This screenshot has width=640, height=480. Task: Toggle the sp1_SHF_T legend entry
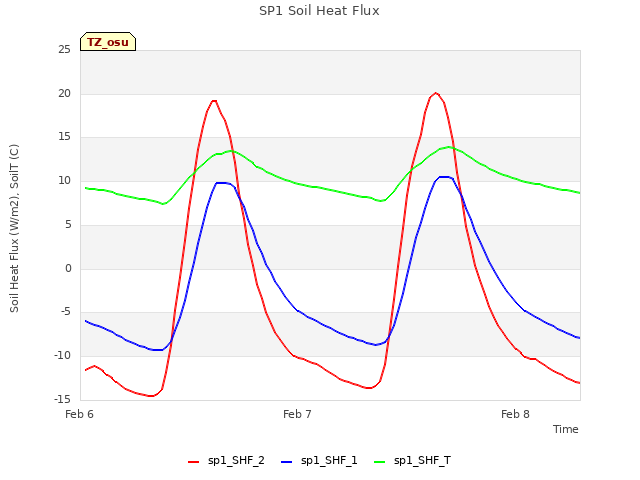coord(412,461)
